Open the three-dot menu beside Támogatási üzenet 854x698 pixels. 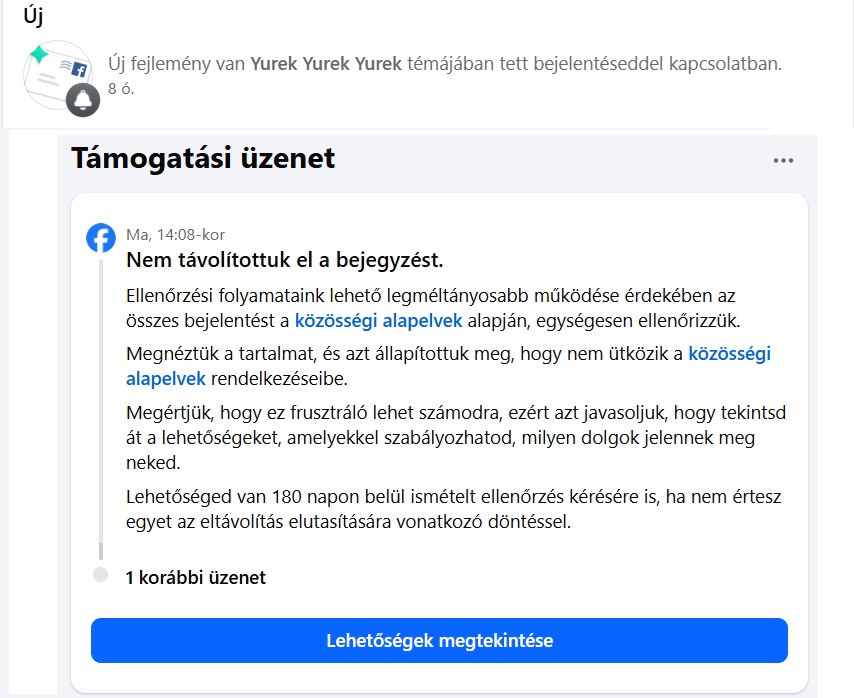point(783,161)
